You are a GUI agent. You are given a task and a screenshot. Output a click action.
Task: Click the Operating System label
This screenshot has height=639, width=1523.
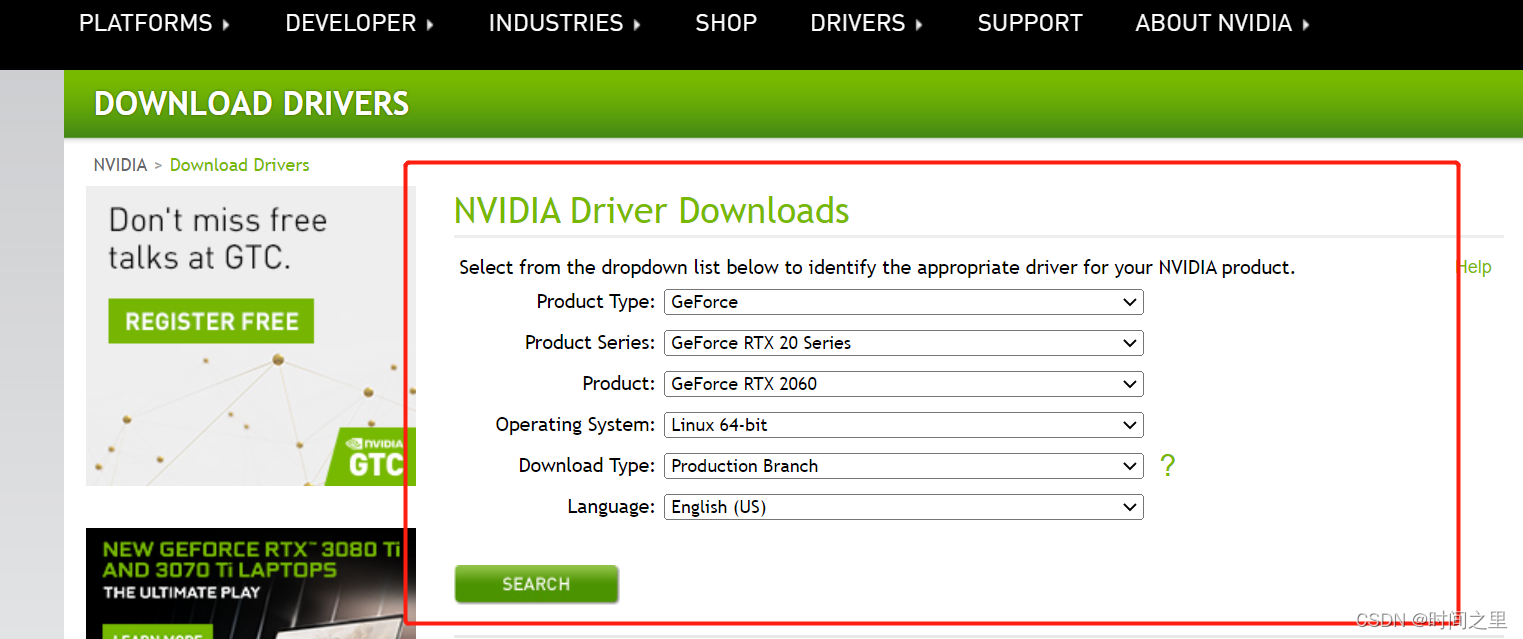(575, 425)
